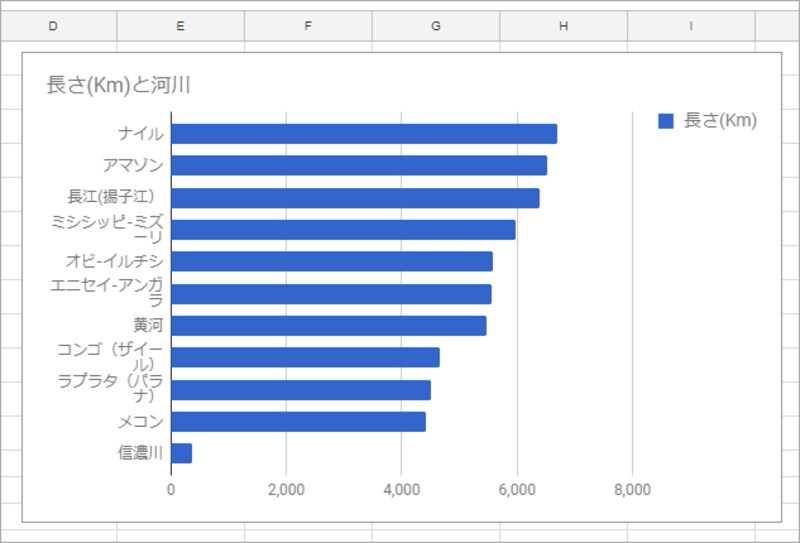Select column header I
Viewport: 800px width, 543px height.
[691, 26]
